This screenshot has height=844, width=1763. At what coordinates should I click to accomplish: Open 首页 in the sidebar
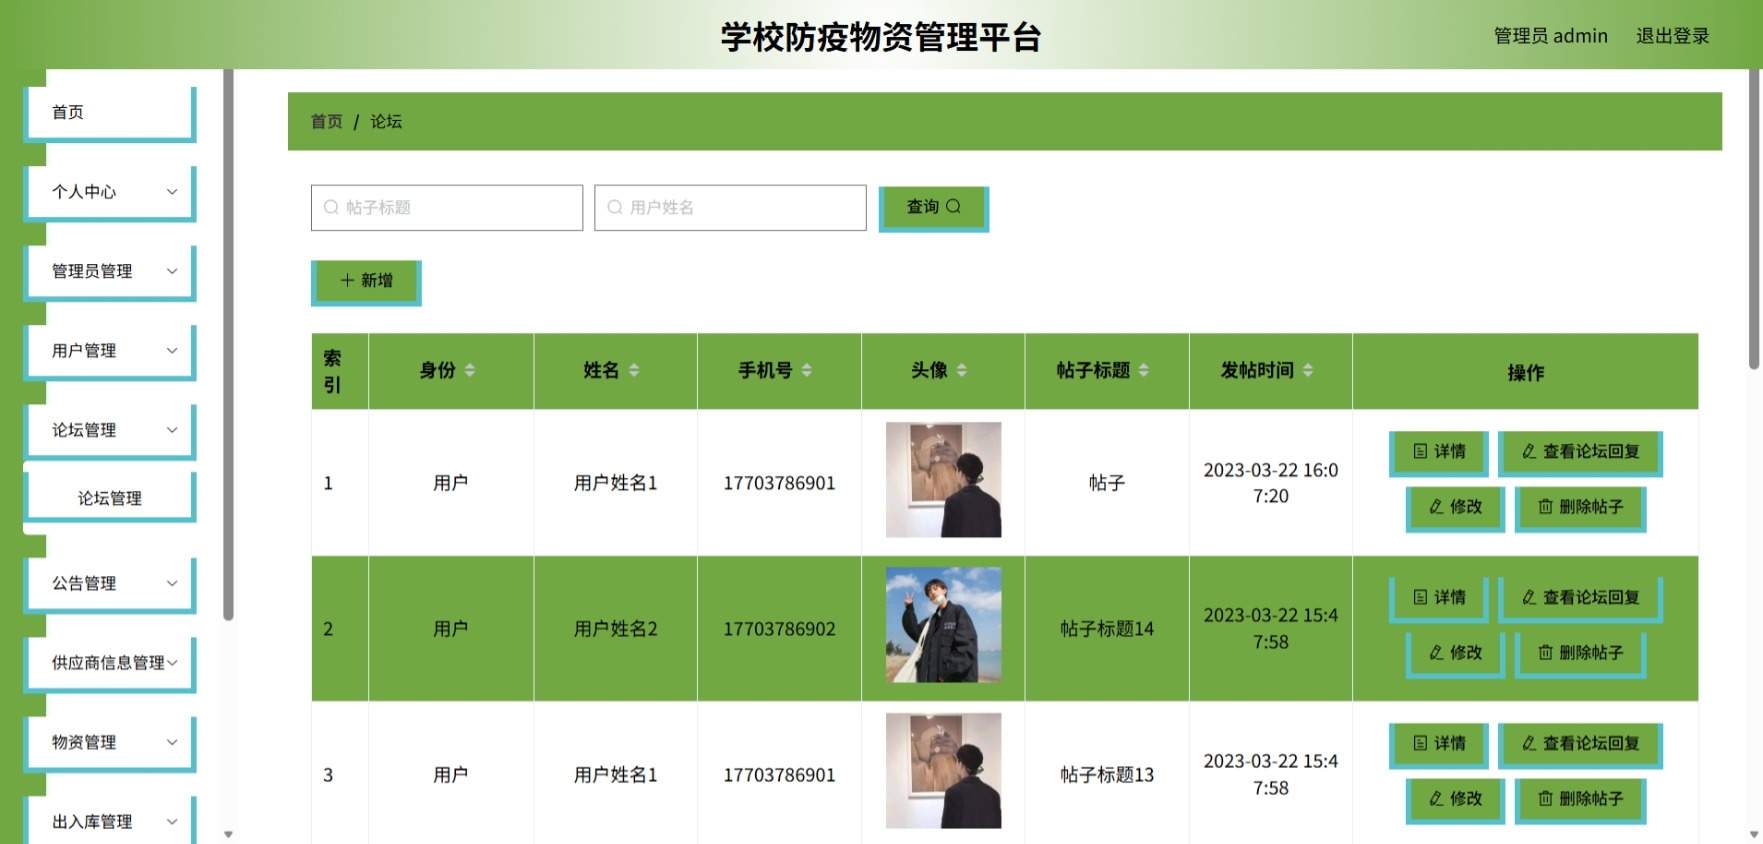coord(109,112)
